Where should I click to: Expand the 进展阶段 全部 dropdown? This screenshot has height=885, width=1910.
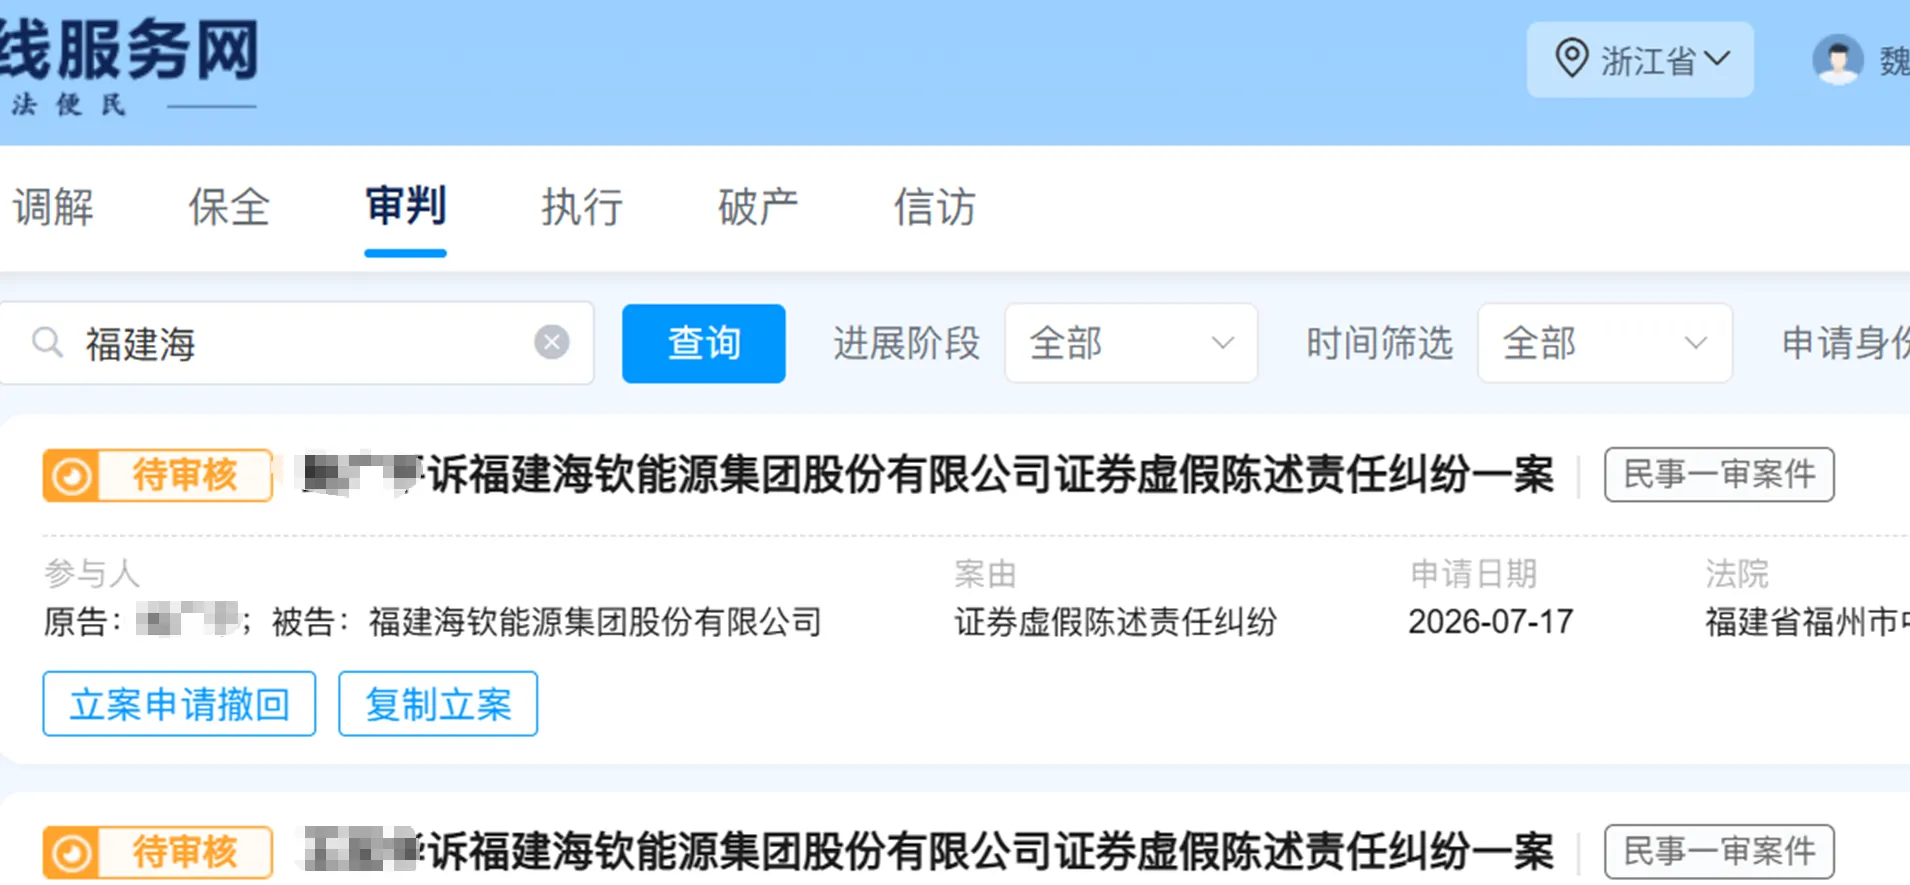click(x=1130, y=343)
